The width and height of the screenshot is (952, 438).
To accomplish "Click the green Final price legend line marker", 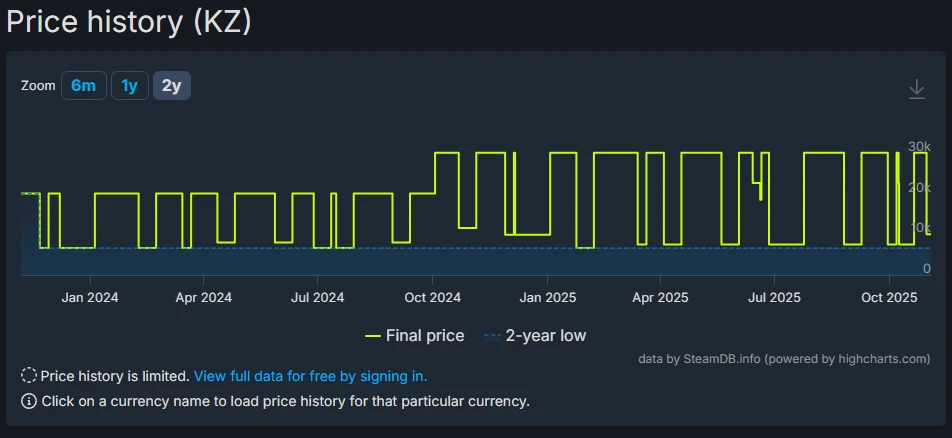I will click(374, 336).
